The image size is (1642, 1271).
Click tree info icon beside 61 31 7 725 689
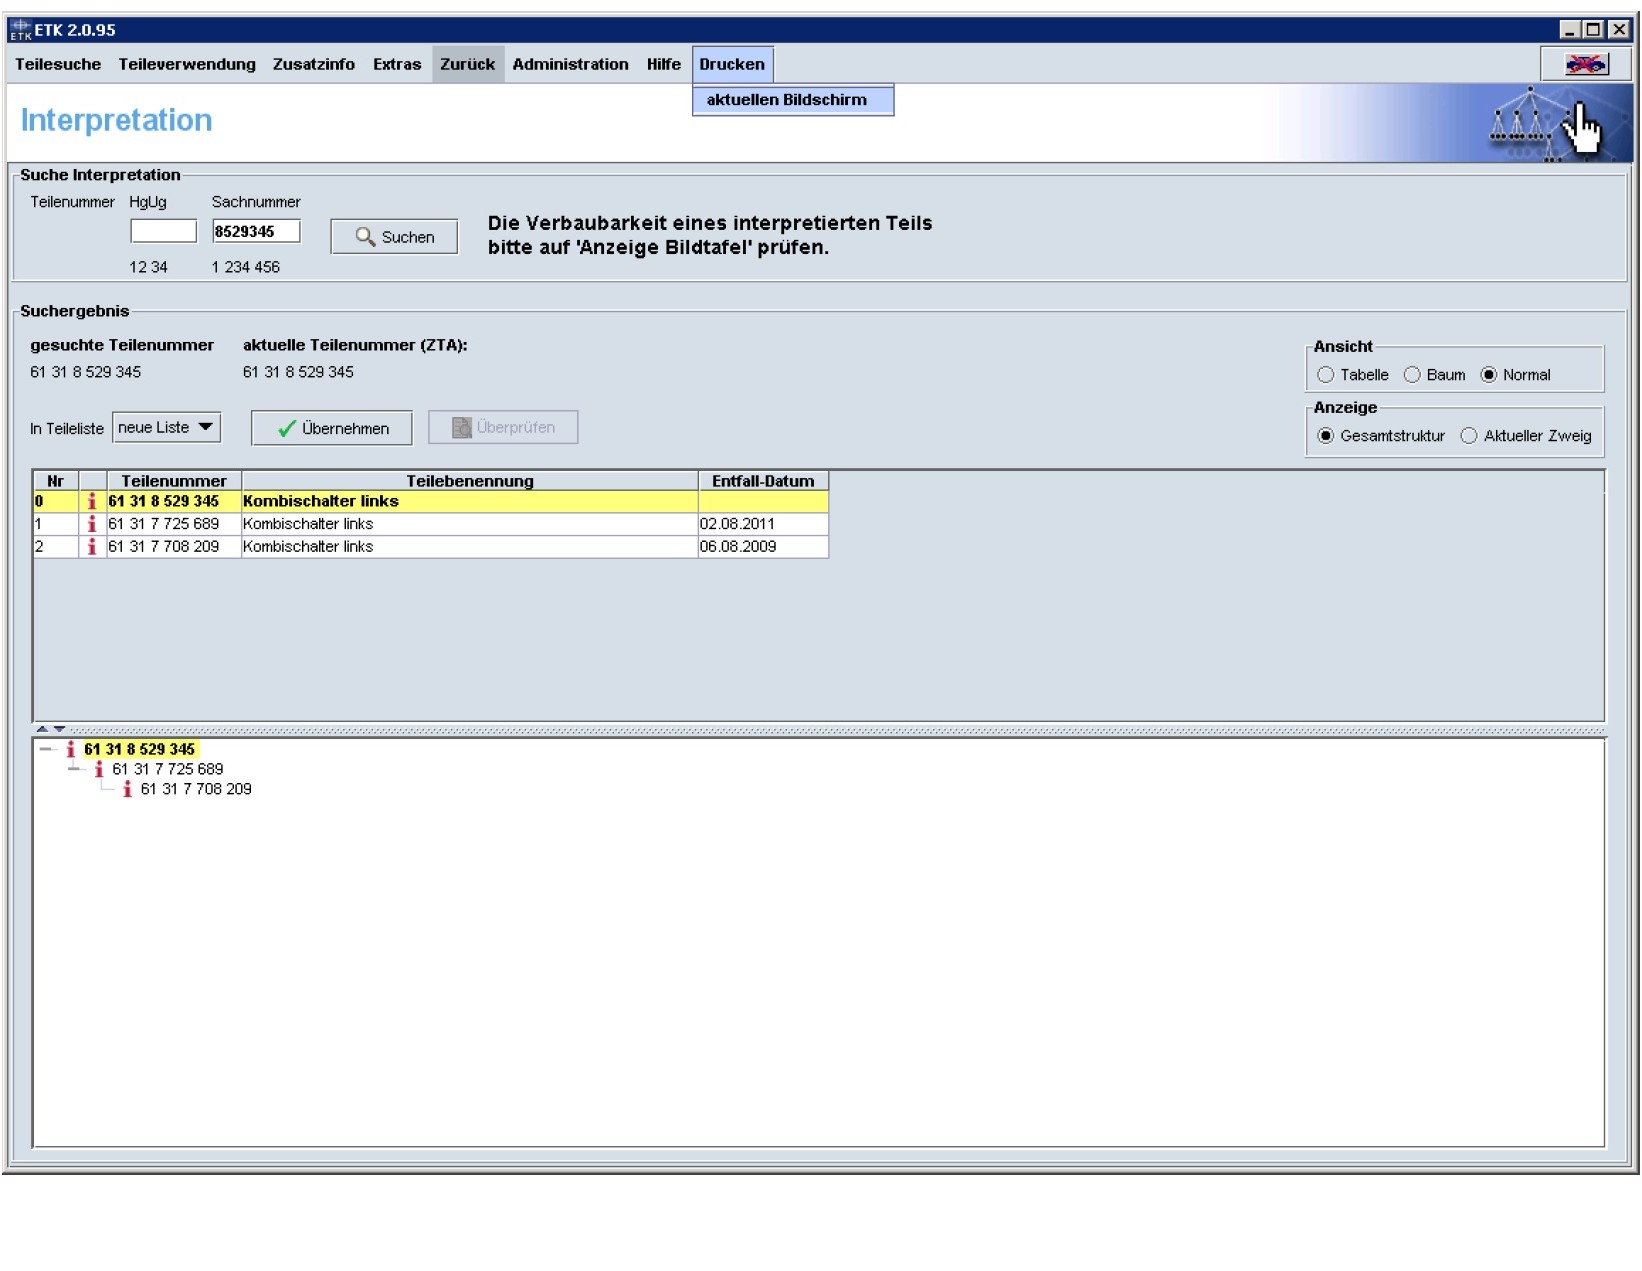click(x=98, y=769)
